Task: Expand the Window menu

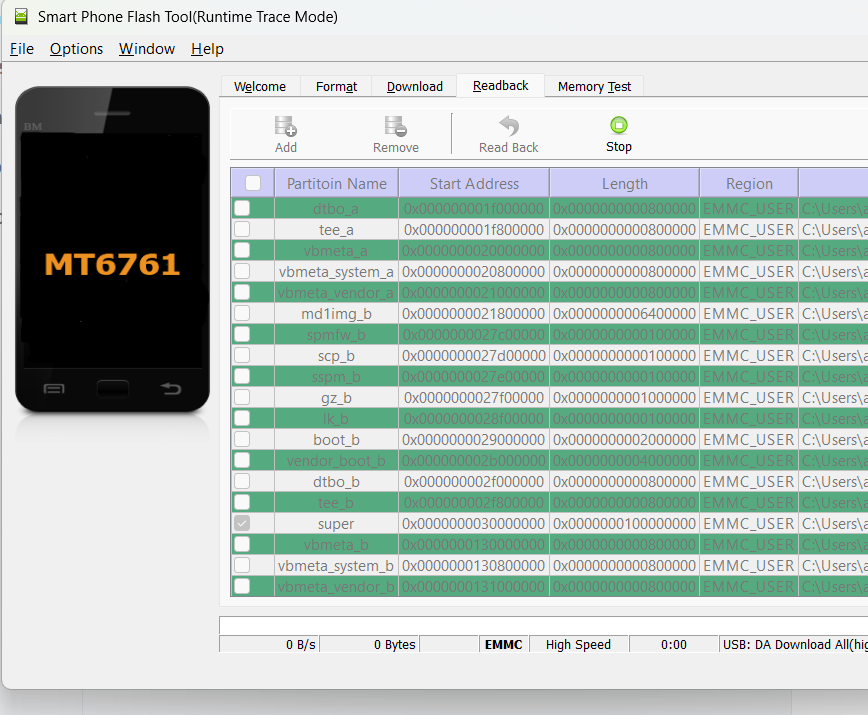Action: point(147,49)
